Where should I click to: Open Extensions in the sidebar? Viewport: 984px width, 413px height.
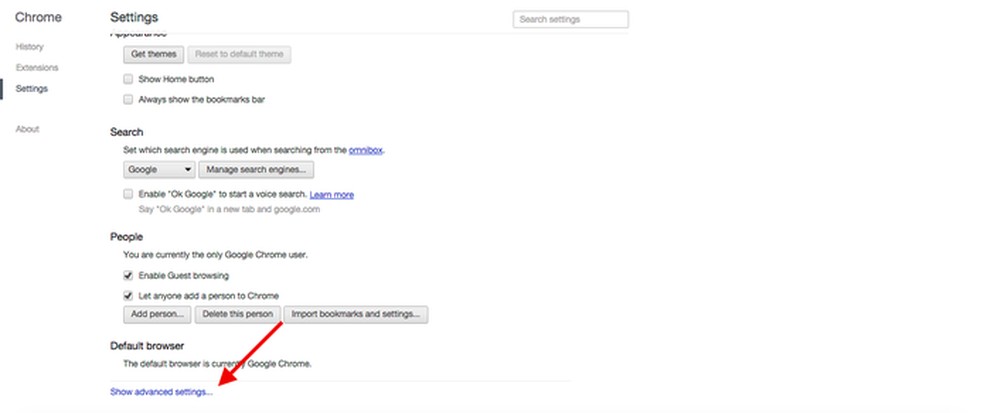pyautogui.click(x=37, y=68)
